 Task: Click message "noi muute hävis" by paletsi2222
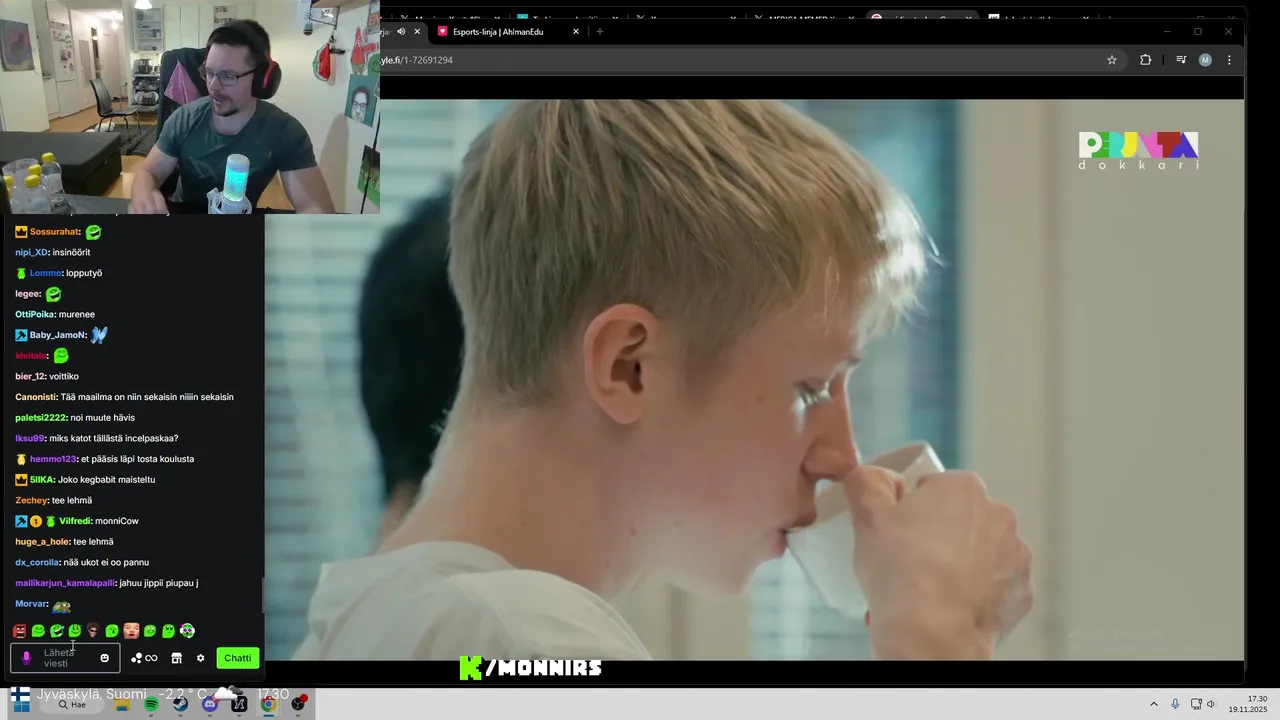click(102, 418)
